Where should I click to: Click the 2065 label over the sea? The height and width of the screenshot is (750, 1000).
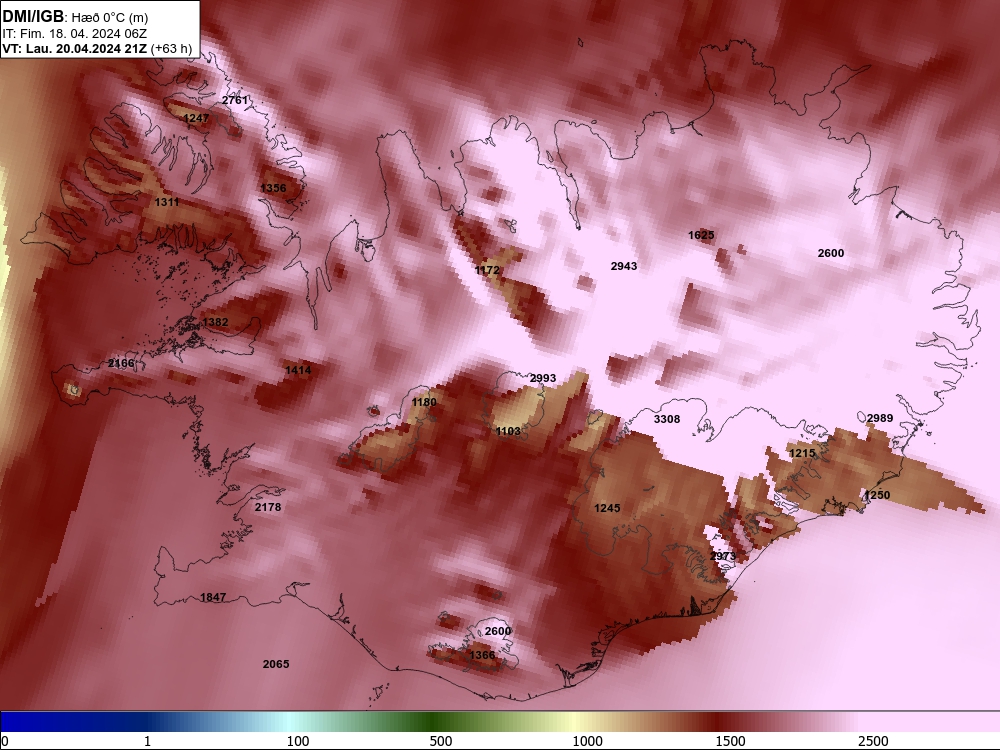[x=276, y=664]
